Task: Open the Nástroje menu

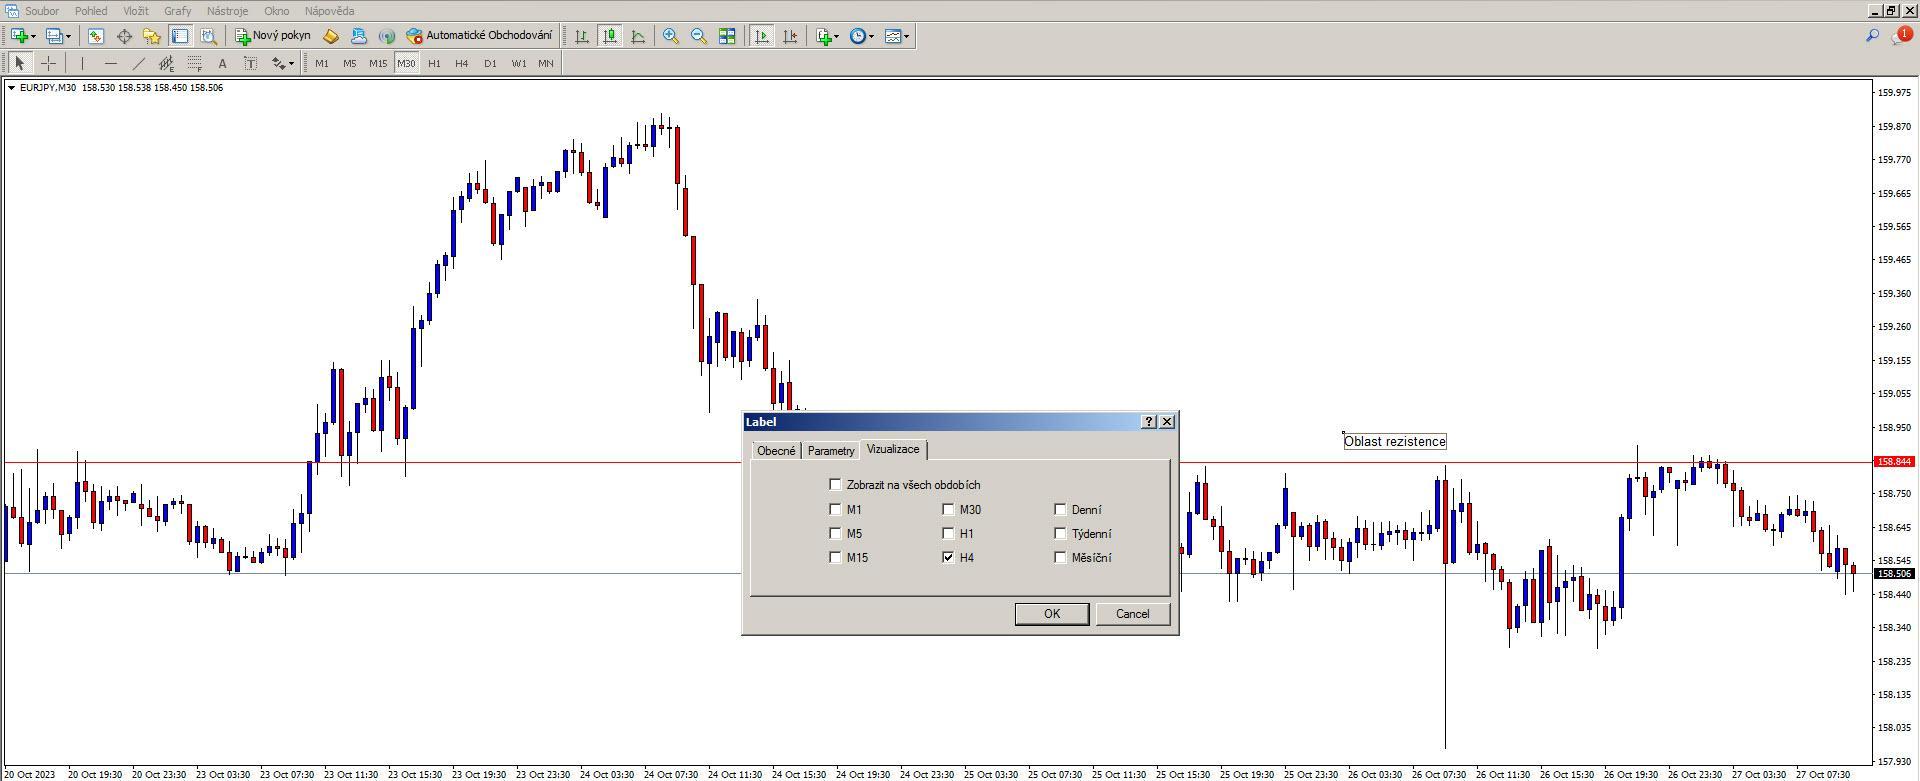Action: click(227, 11)
